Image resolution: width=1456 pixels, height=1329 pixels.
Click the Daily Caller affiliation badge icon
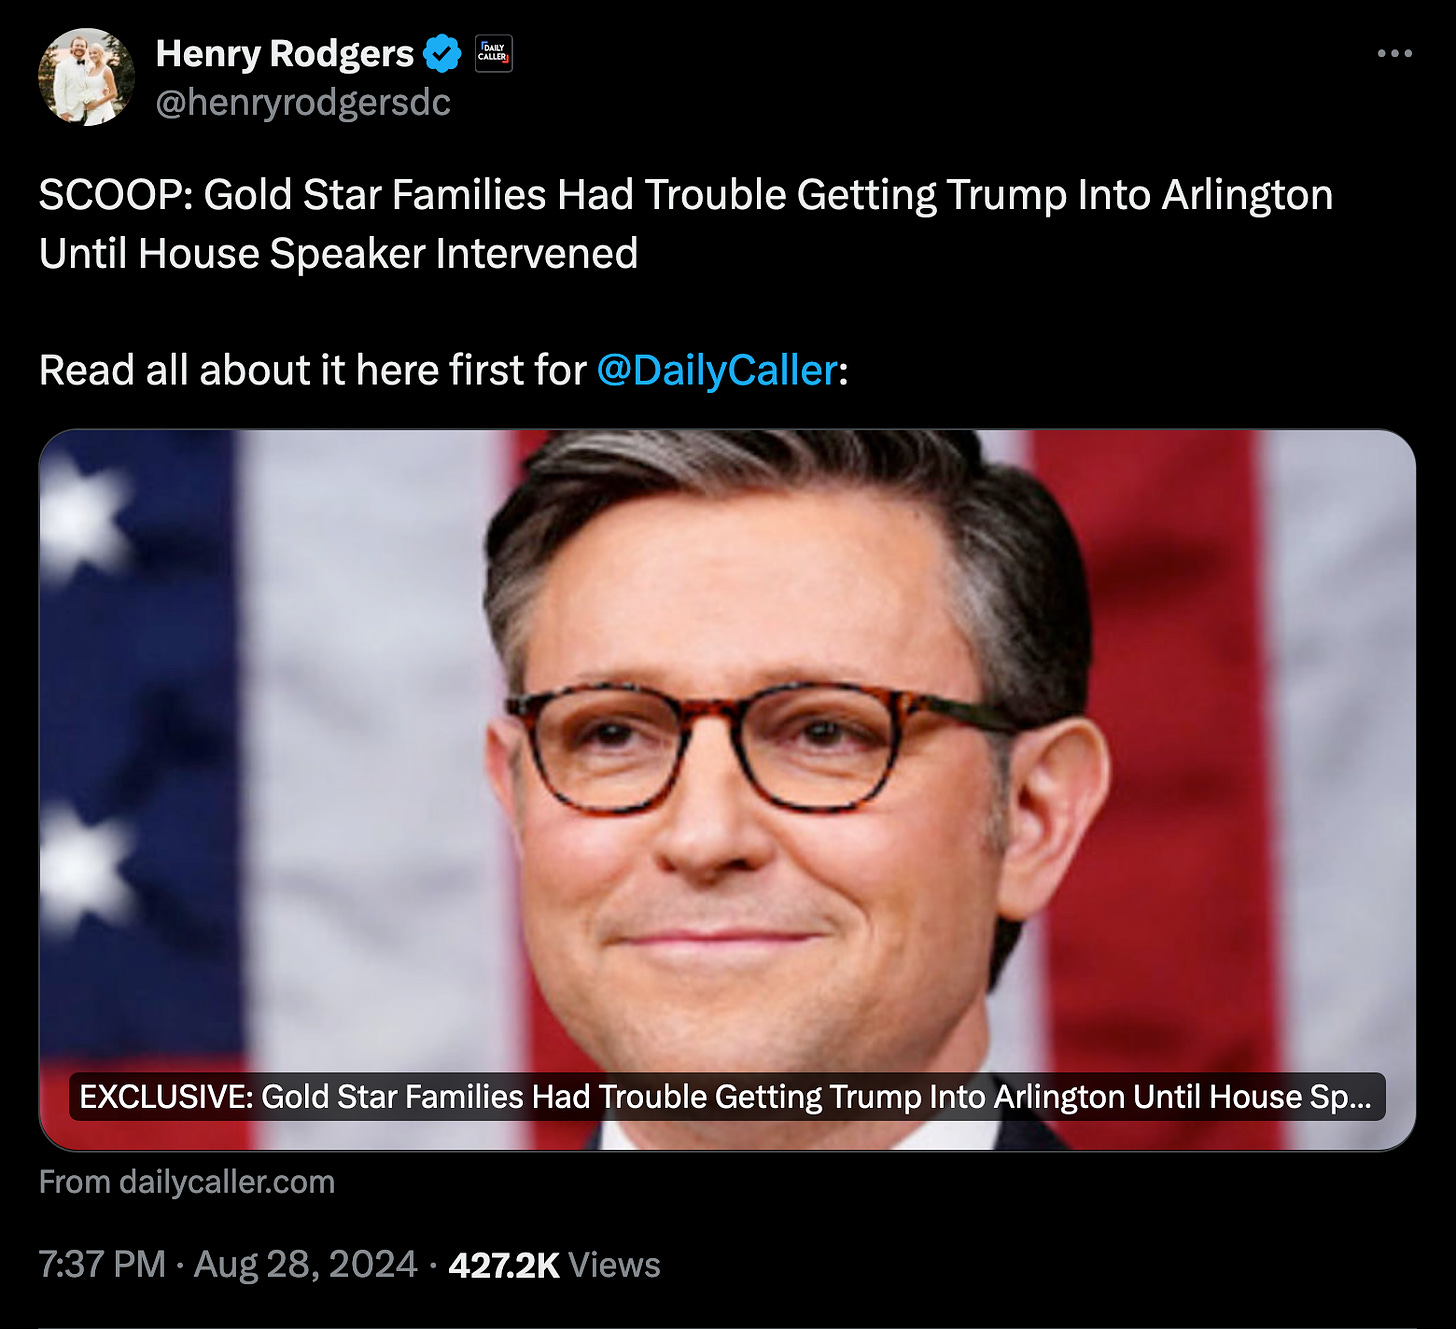click(493, 53)
